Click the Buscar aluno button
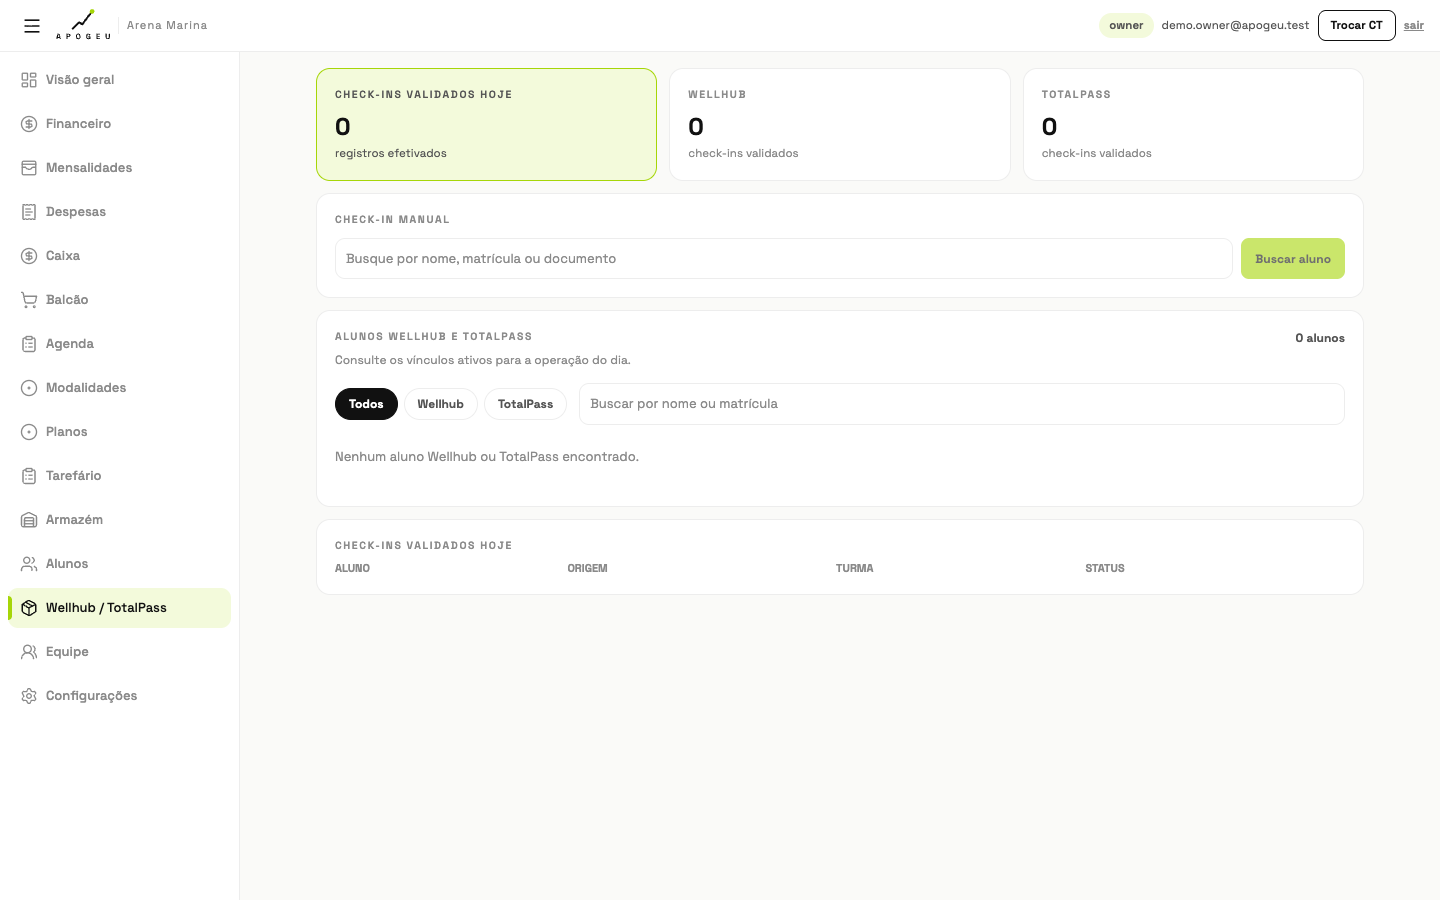The width and height of the screenshot is (1440, 900). [x=1293, y=259]
